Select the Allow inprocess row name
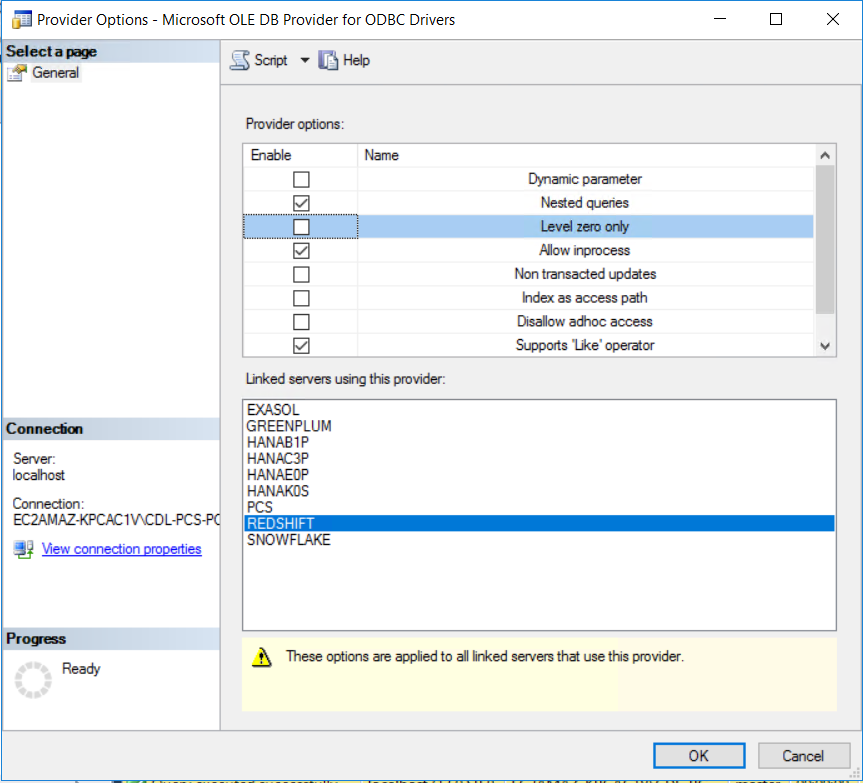The width and height of the screenshot is (863, 783). pos(585,250)
